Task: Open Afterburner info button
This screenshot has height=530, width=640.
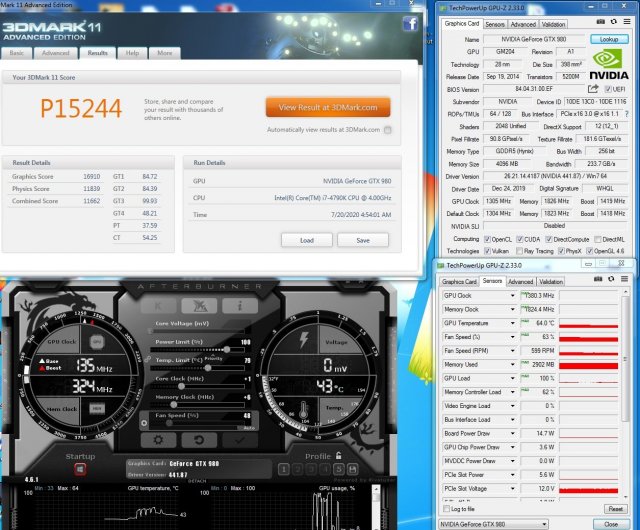Action: (x=238, y=305)
